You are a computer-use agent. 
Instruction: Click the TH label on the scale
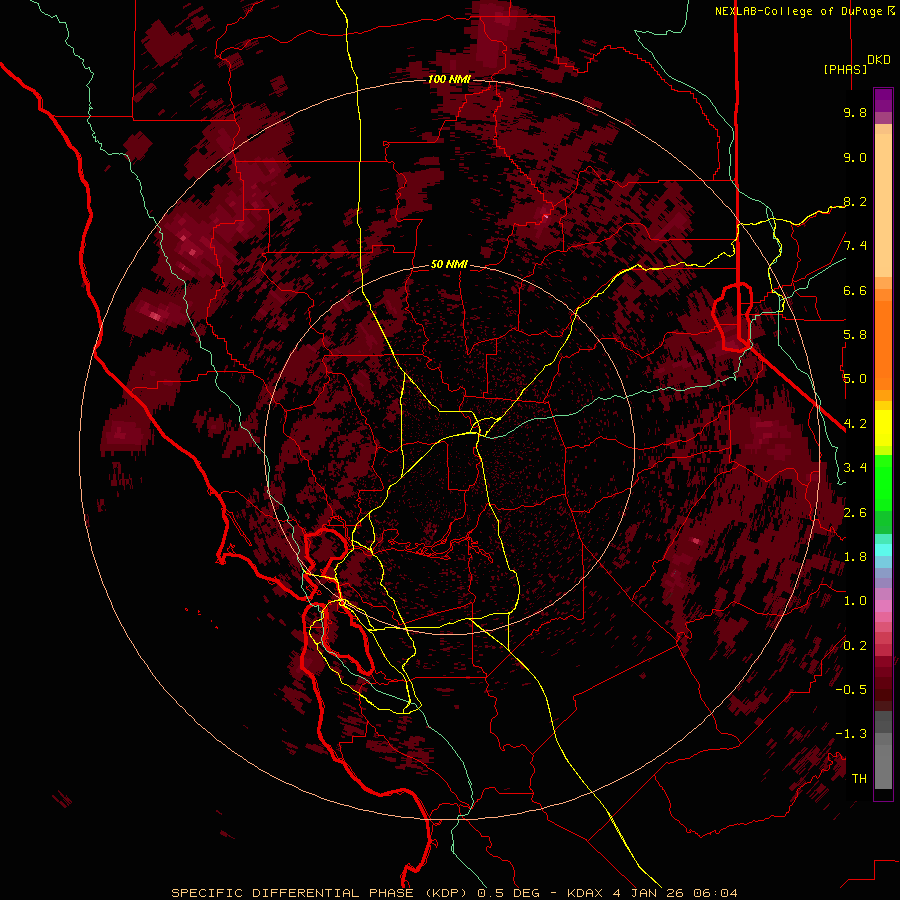point(859,778)
